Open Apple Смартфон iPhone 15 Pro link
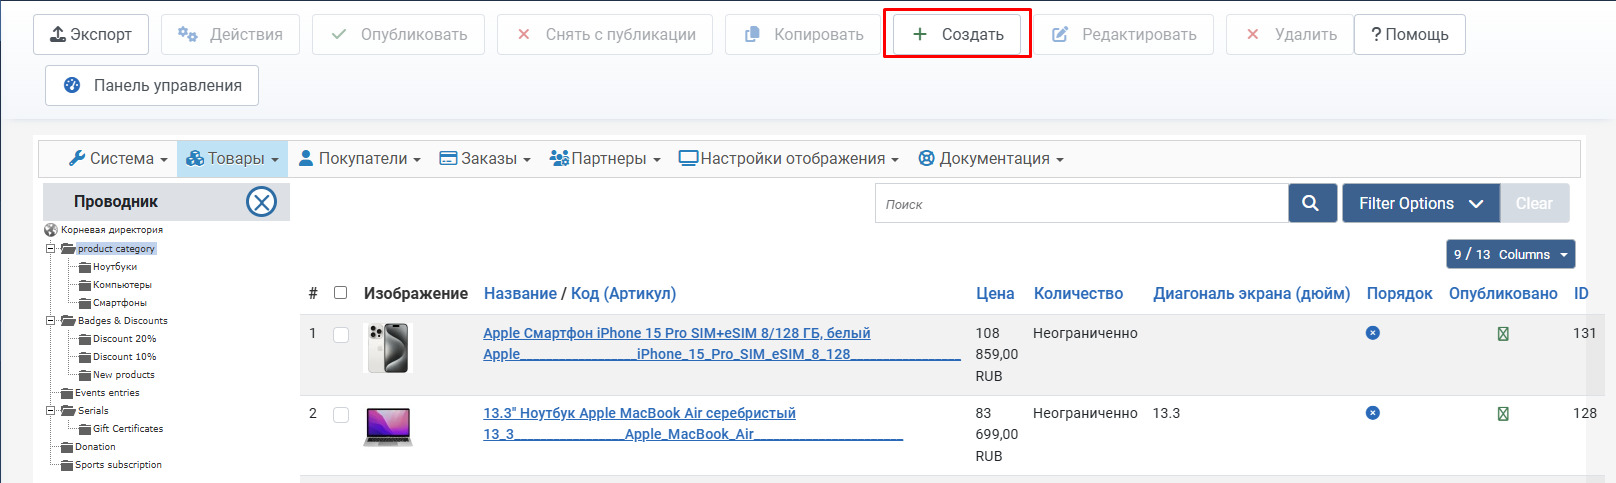 677,333
